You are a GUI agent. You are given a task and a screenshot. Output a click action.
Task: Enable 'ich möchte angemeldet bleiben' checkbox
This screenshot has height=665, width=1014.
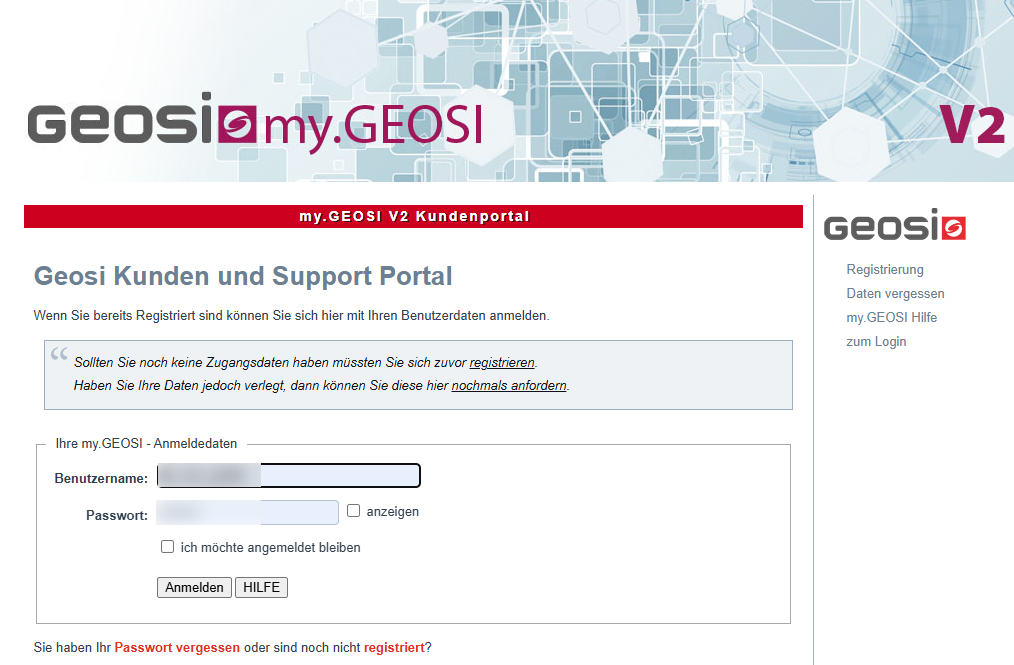coord(167,547)
